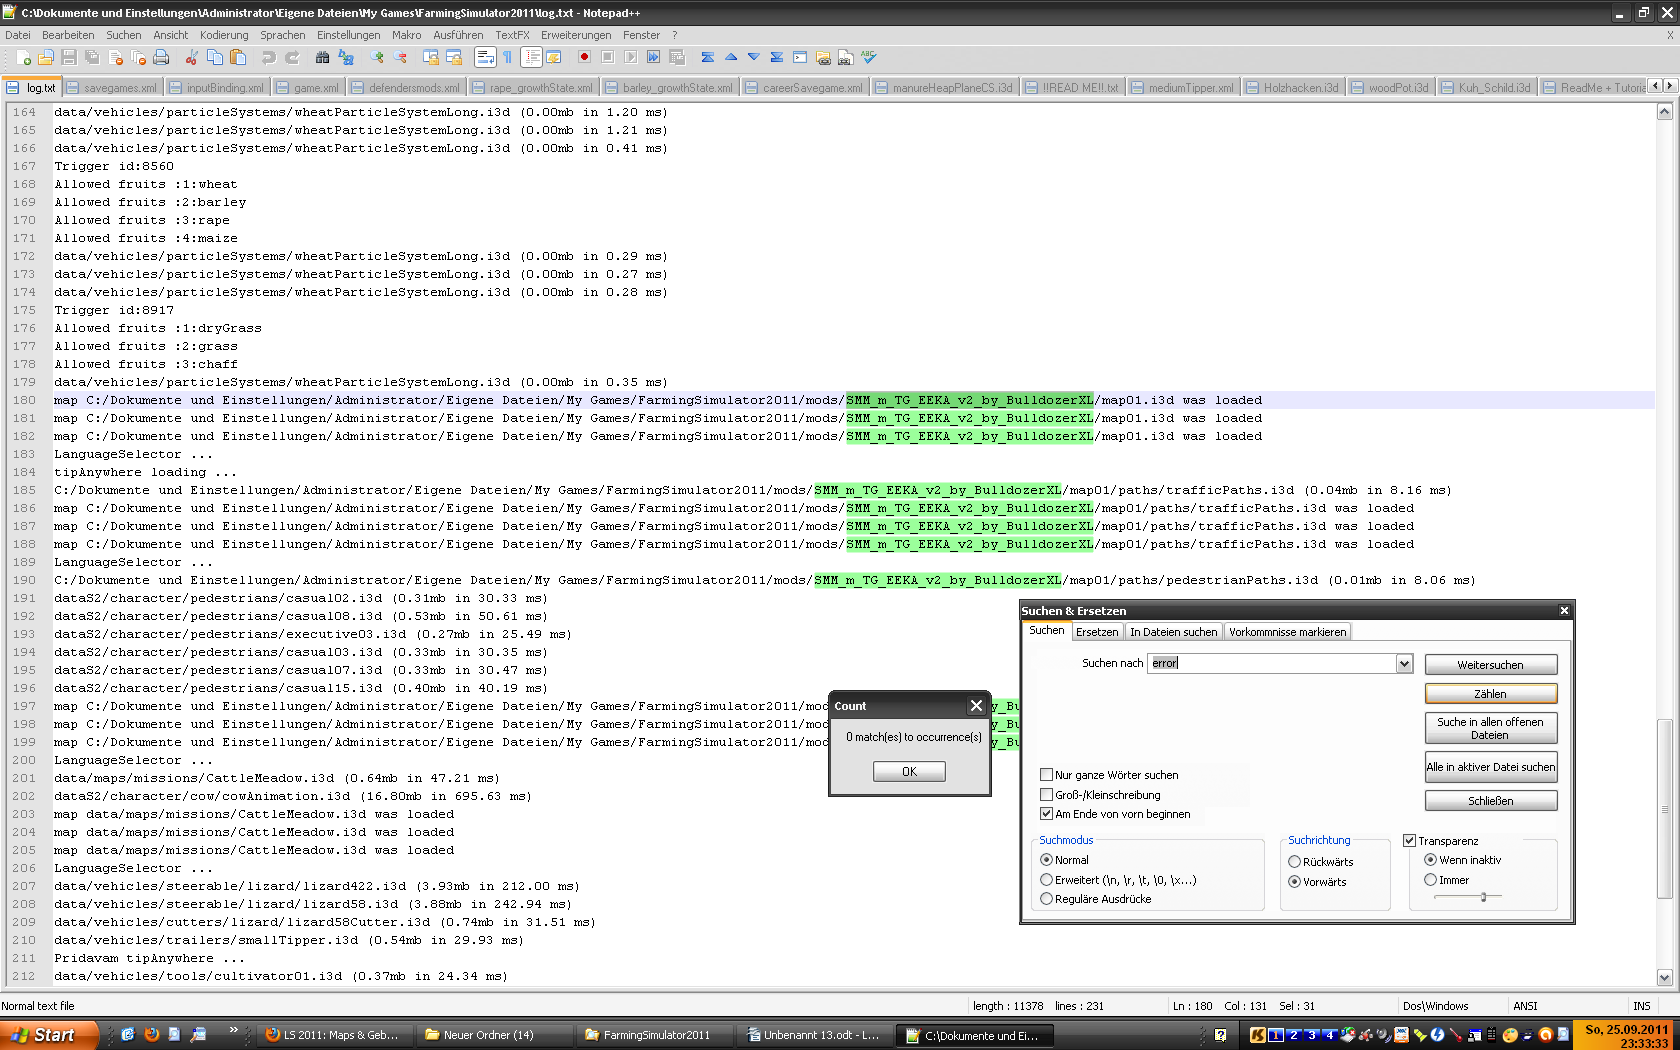Click the Synchronize vertical scrolling icon
The width and height of the screenshot is (1680, 1050).
pyautogui.click(x=431, y=58)
